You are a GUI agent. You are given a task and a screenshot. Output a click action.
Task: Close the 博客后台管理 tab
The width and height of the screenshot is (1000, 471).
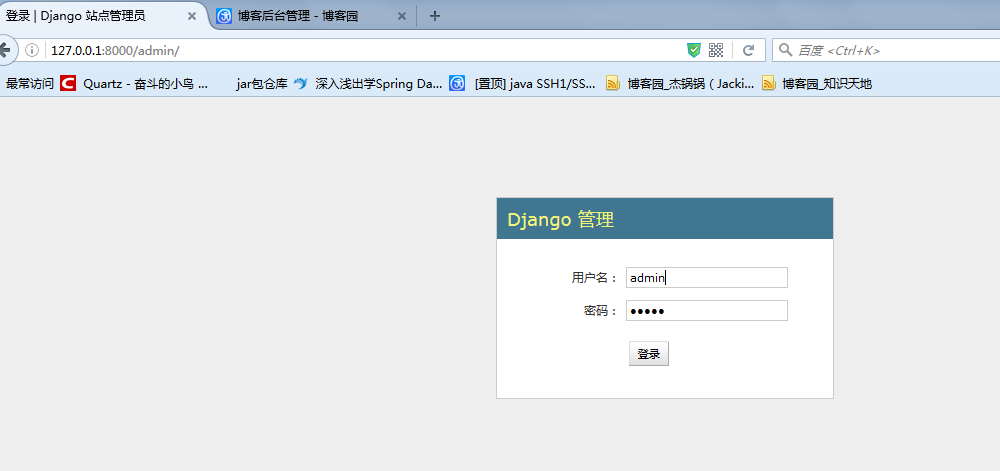402,16
